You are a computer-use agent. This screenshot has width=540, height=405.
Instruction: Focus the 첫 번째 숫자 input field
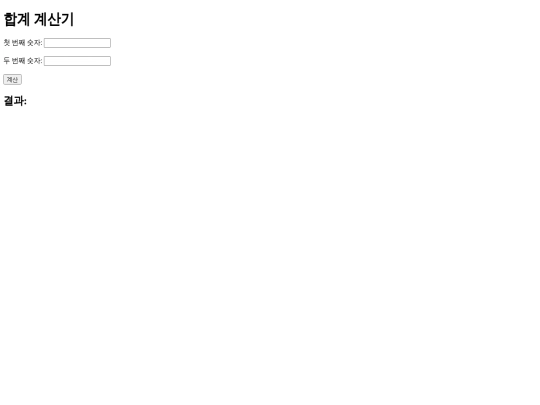point(77,43)
